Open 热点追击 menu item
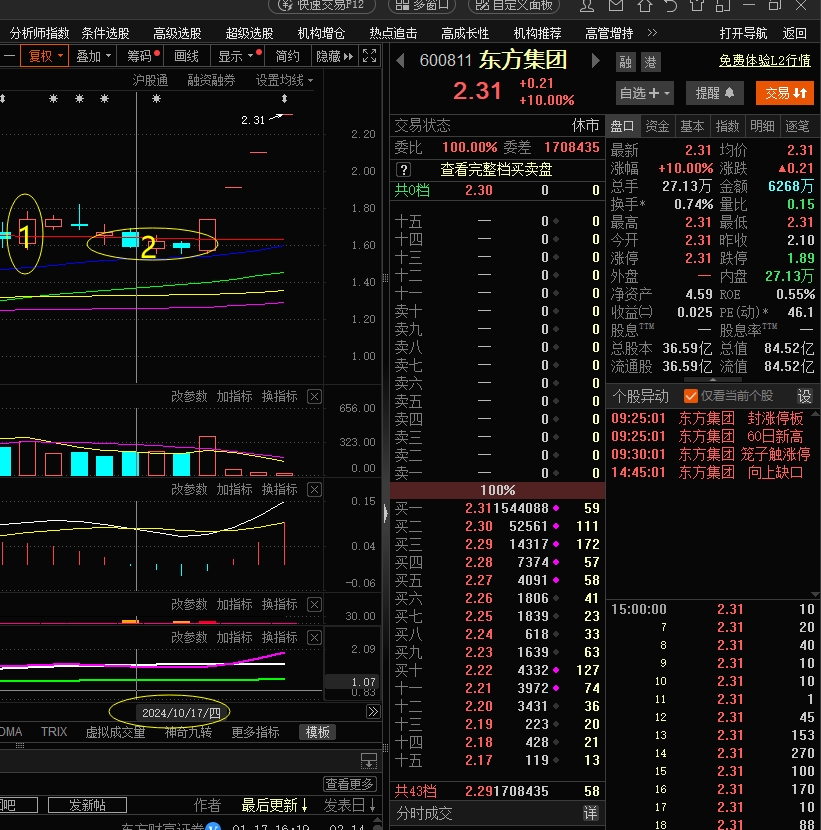Image resolution: width=821 pixels, height=830 pixels. pos(393,33)
